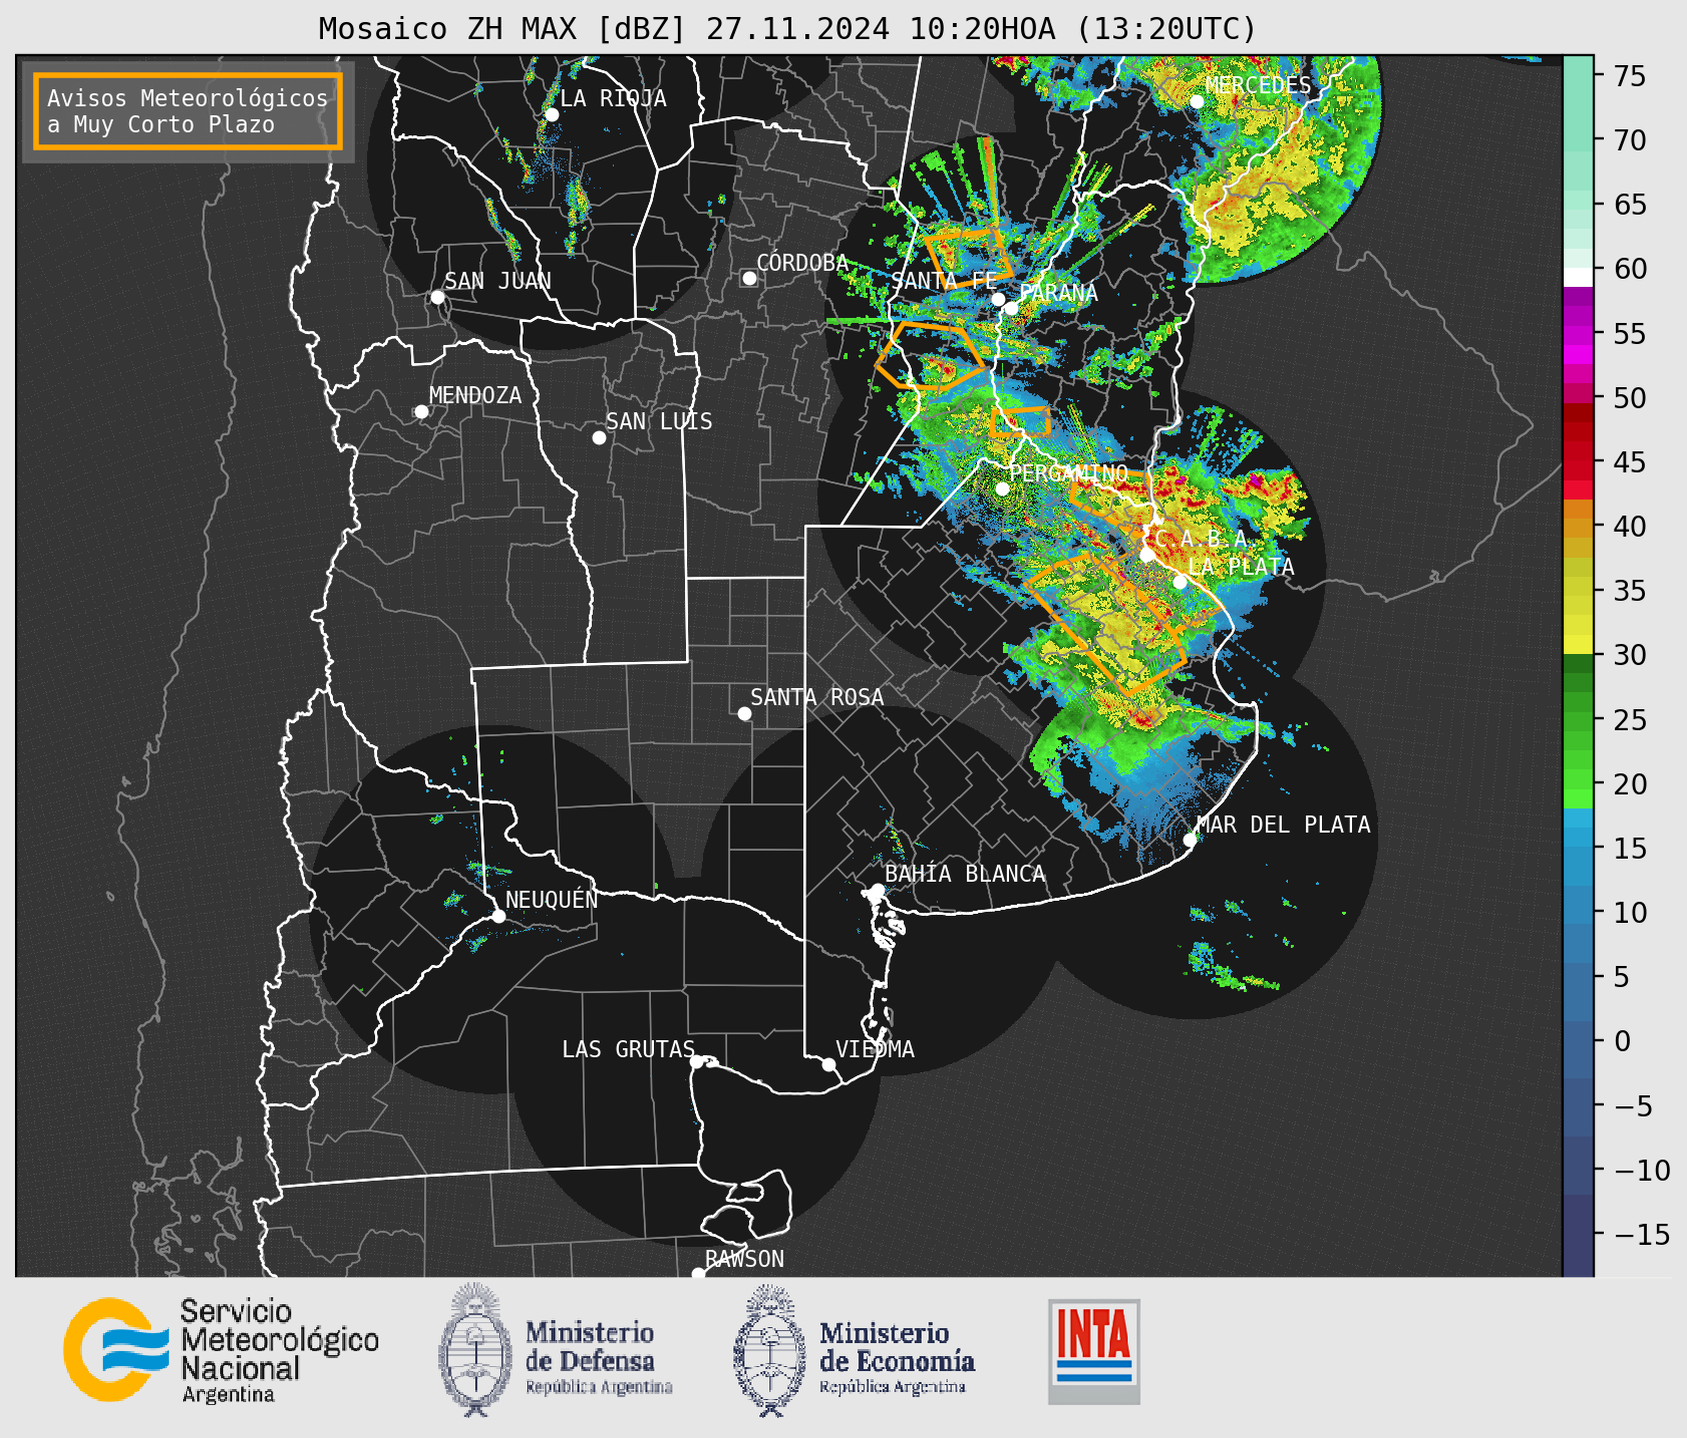
Task: Click the LA PLATA city label
Action: (x=1241, y=567)
